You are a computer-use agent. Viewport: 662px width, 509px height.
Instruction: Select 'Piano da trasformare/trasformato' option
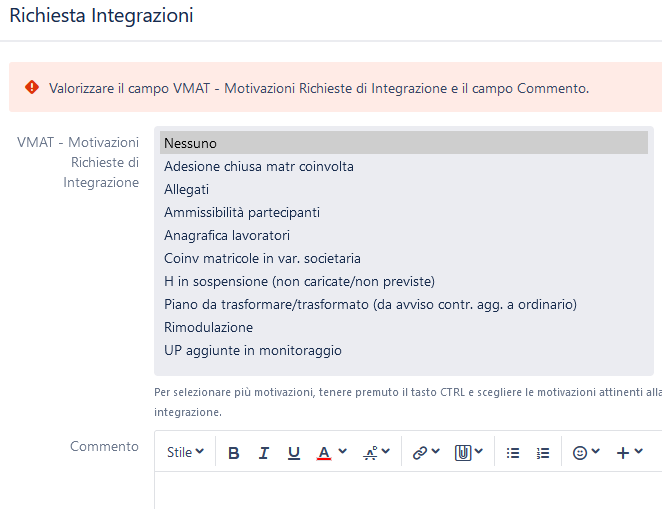pos(404,304)
